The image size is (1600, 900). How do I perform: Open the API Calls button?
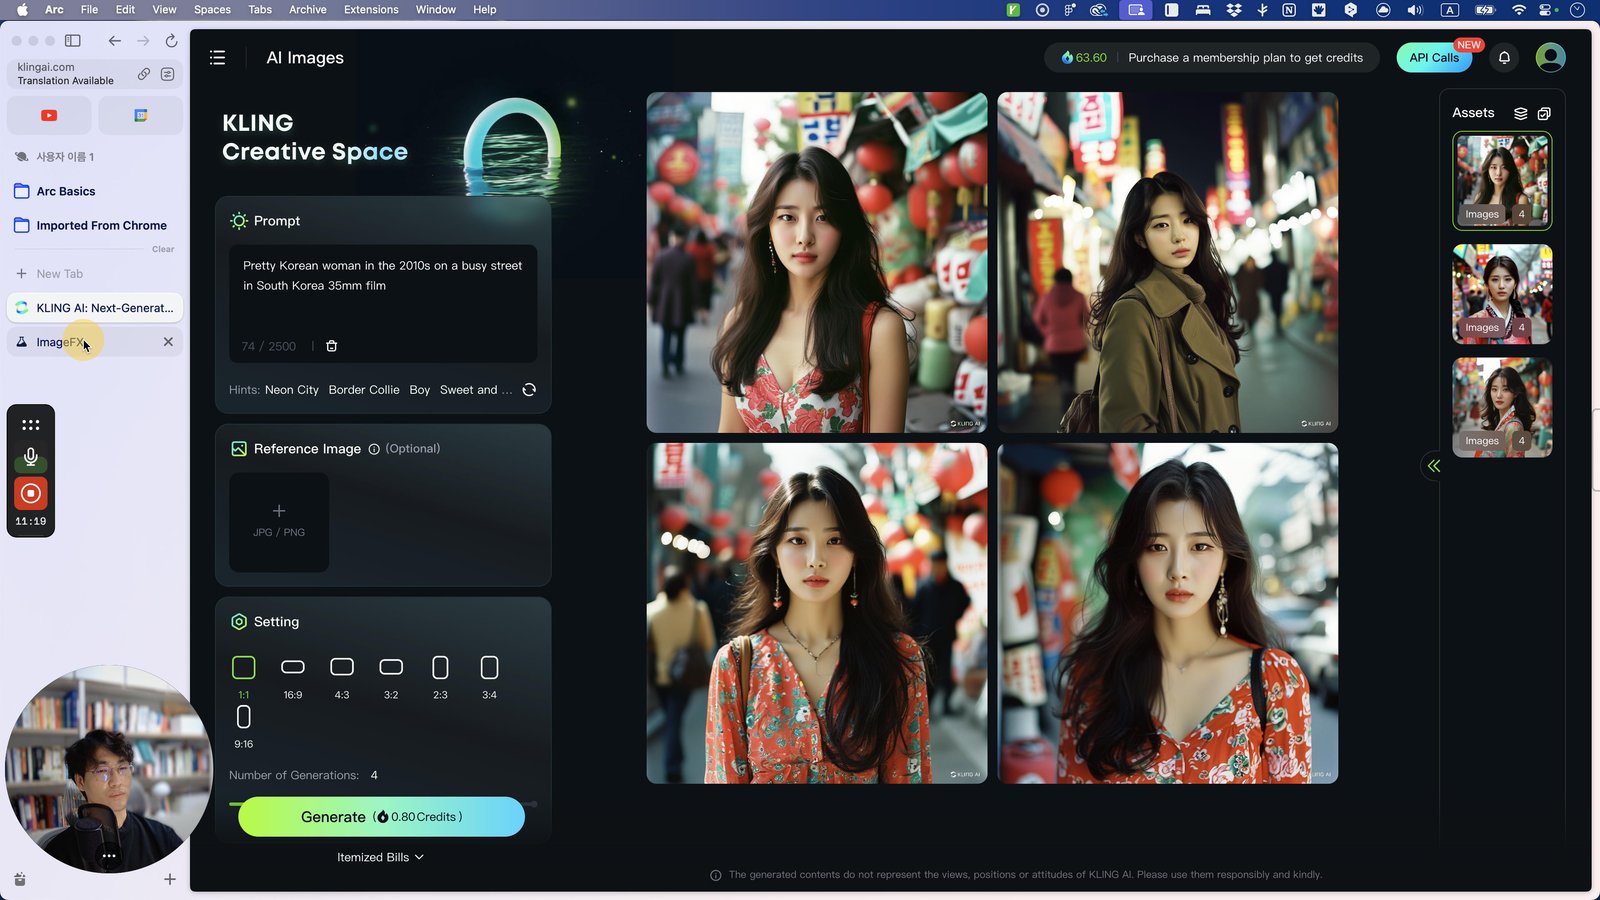1434,58
